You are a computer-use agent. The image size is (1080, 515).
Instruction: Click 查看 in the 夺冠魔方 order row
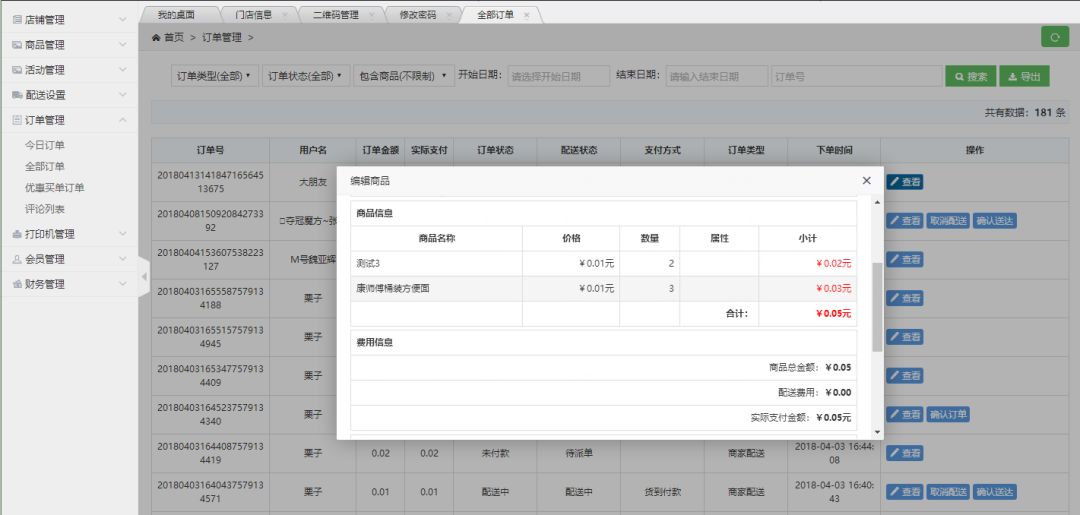(x=904, y=221)
